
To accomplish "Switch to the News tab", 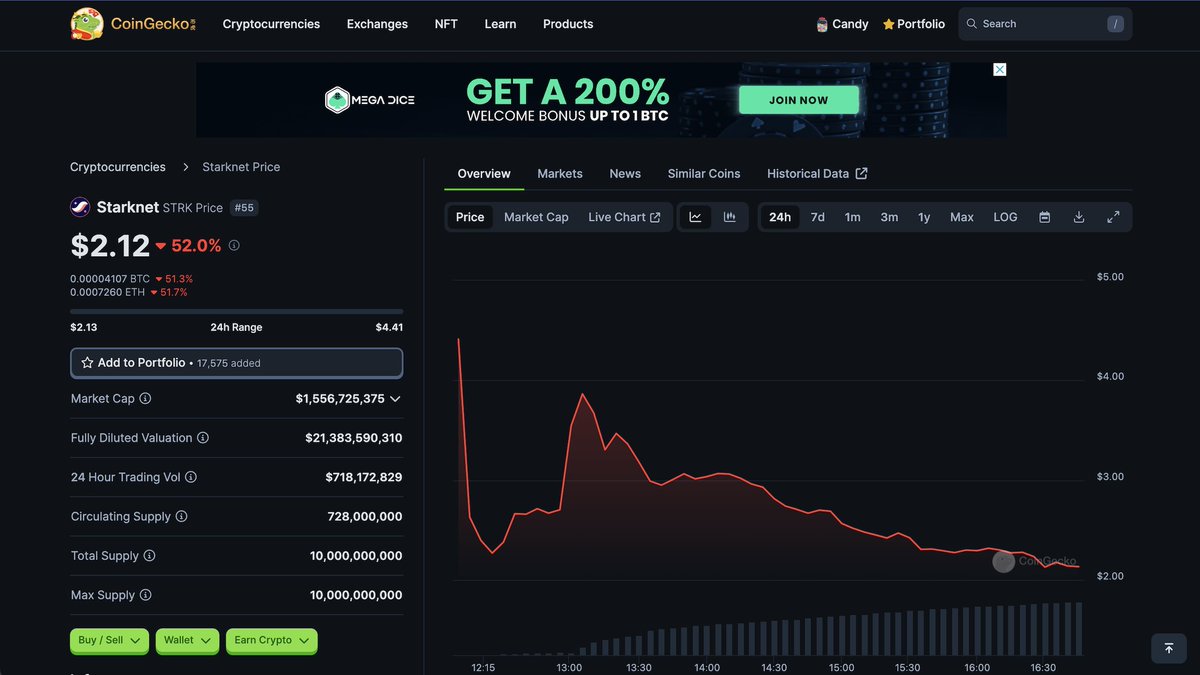I will [x=625, y=174].
